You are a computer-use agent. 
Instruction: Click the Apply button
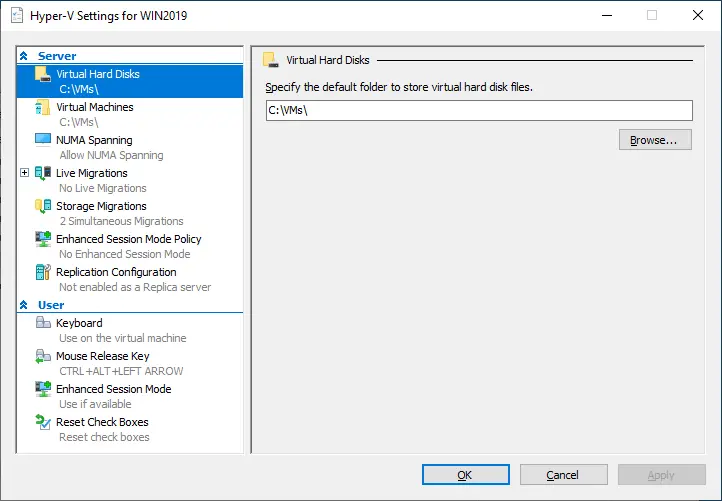(662, 475)
